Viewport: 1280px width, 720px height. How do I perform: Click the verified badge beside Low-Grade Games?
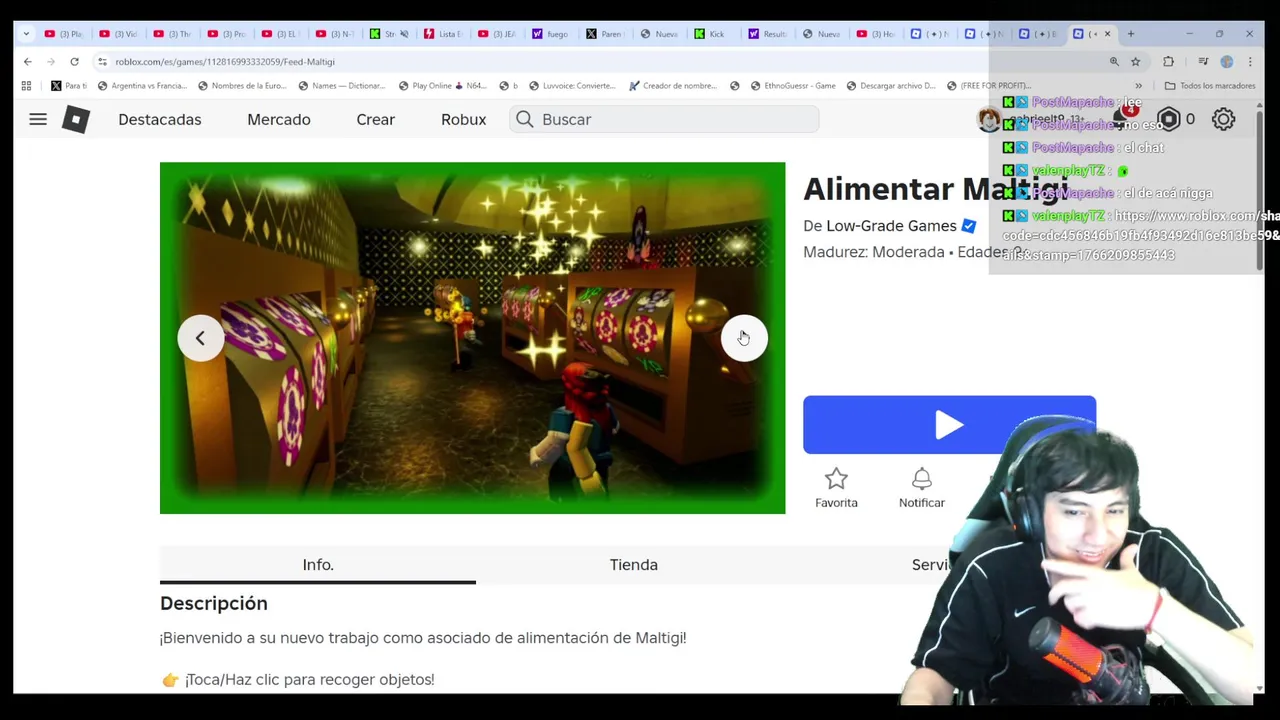point(968,226)
